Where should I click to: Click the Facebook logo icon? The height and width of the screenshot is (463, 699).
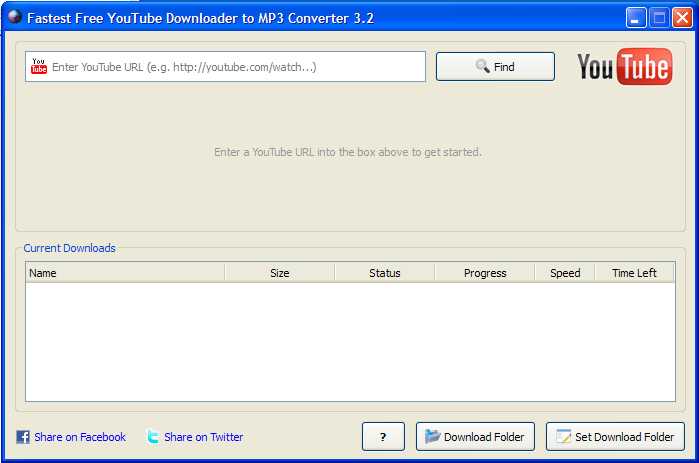pyautogui.click(x=23, y=437)
